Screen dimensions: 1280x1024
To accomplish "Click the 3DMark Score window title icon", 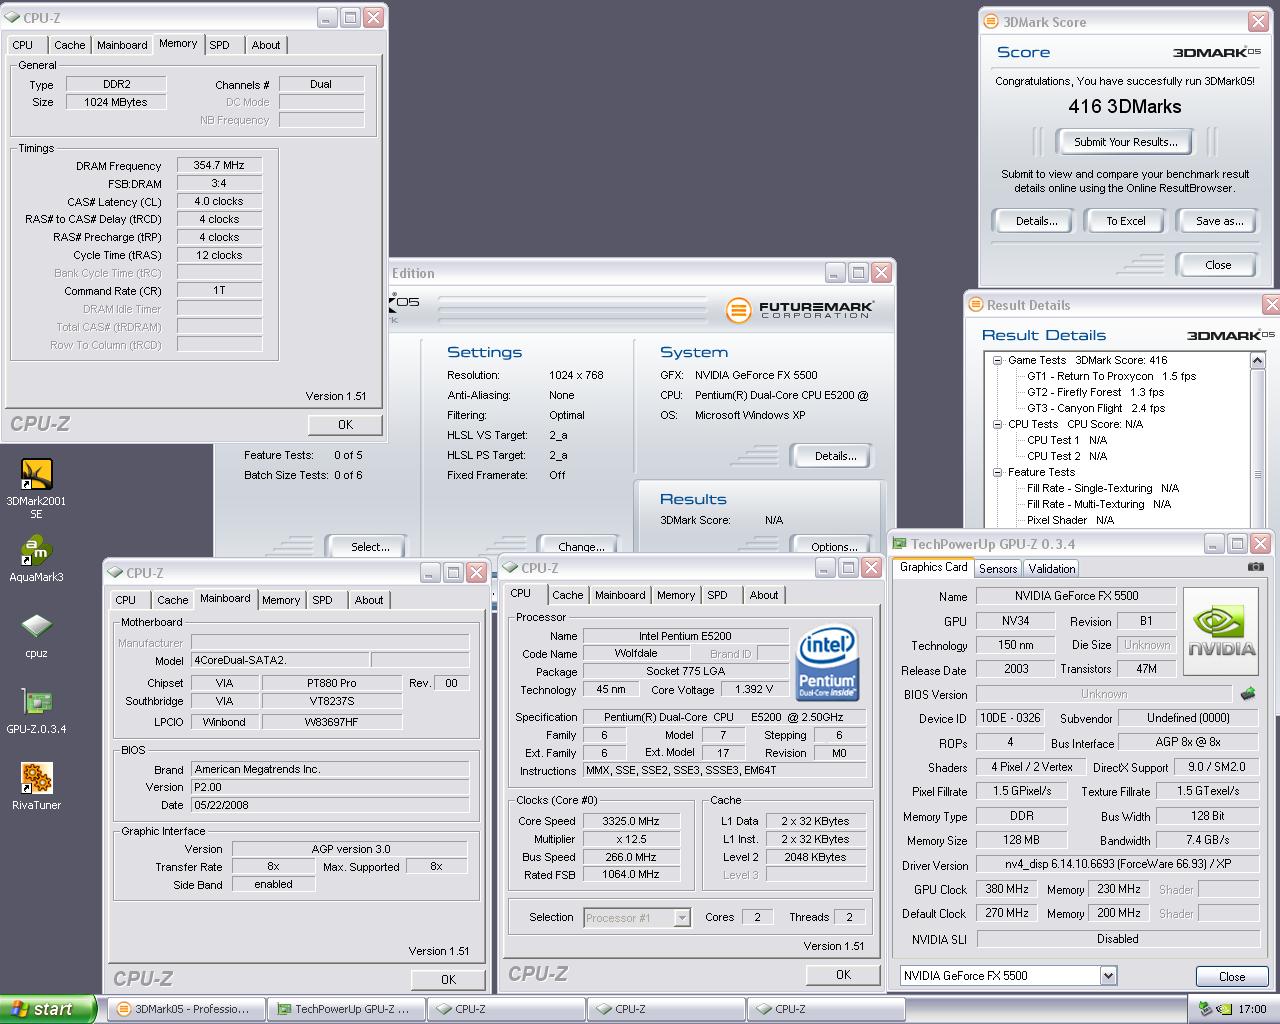I will click(991, 21).
